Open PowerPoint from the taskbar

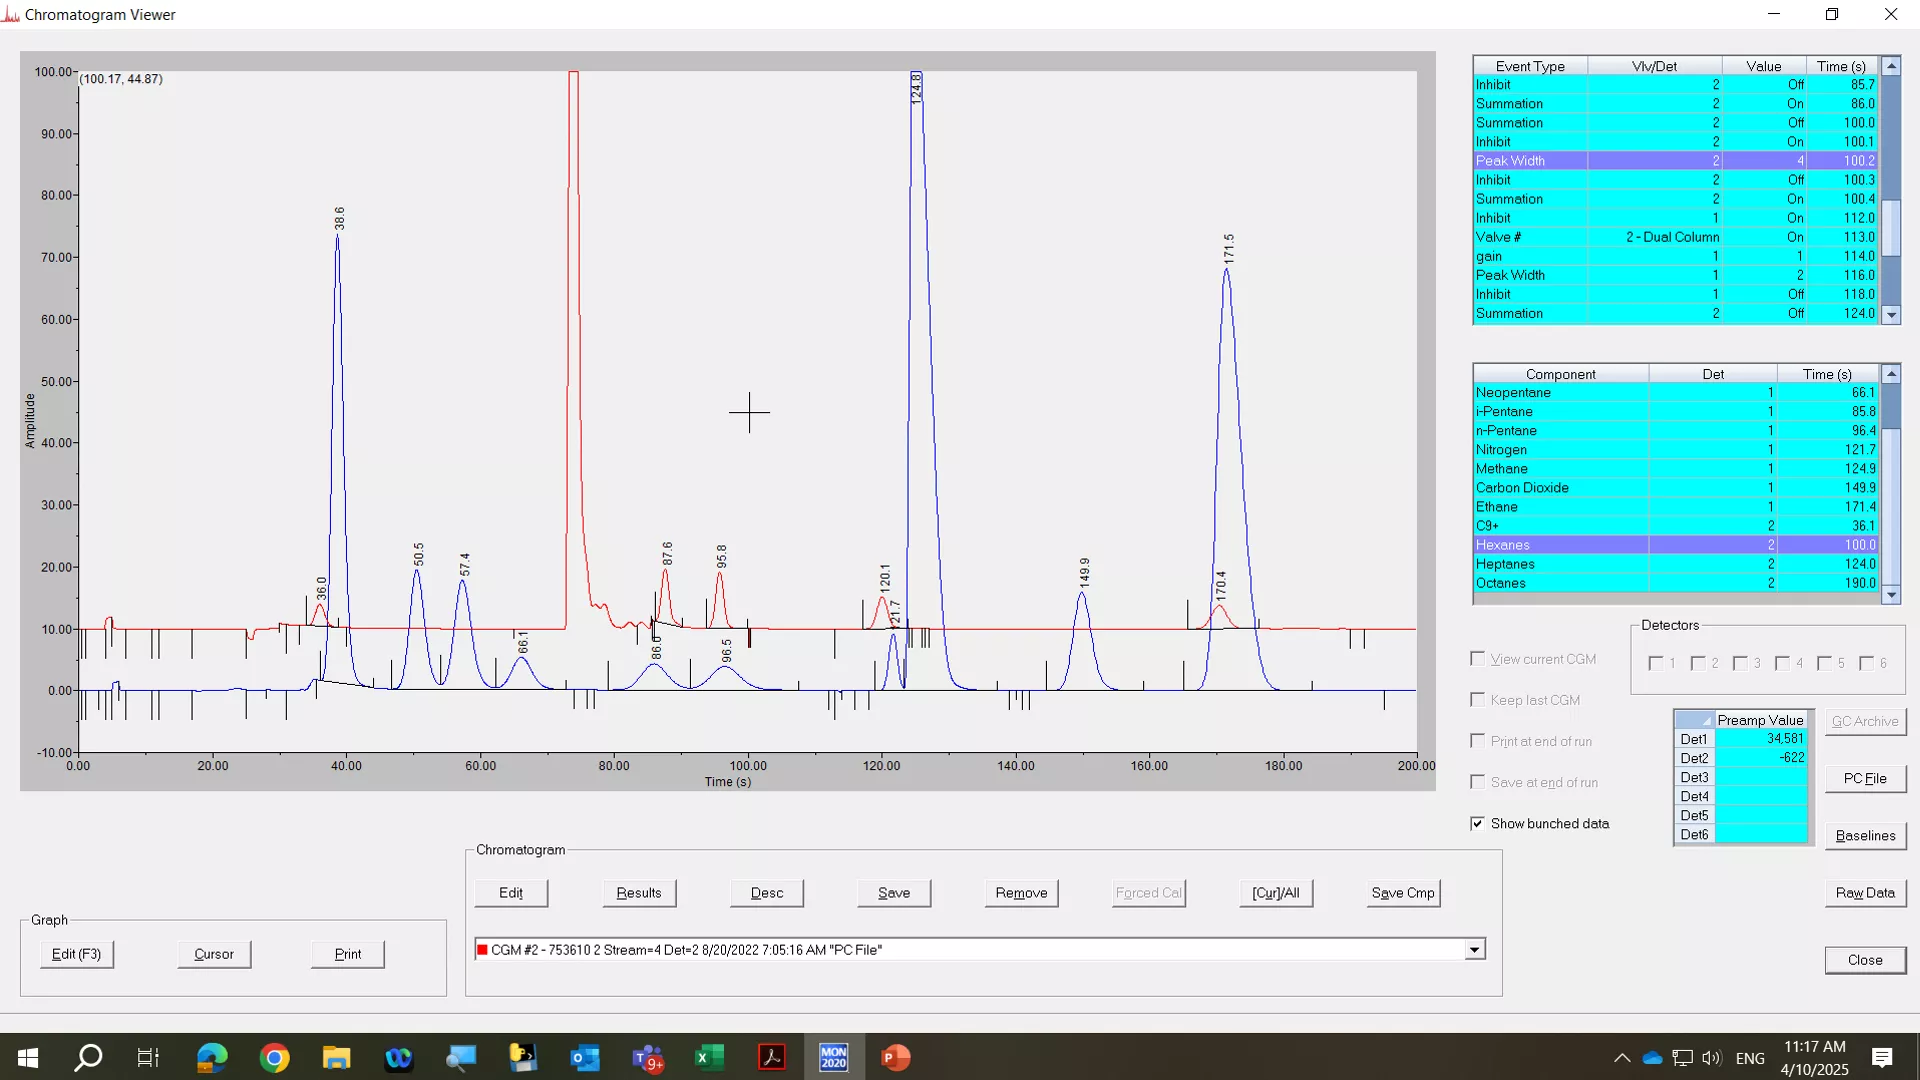pyautogui.click(x=896, y=1057)
